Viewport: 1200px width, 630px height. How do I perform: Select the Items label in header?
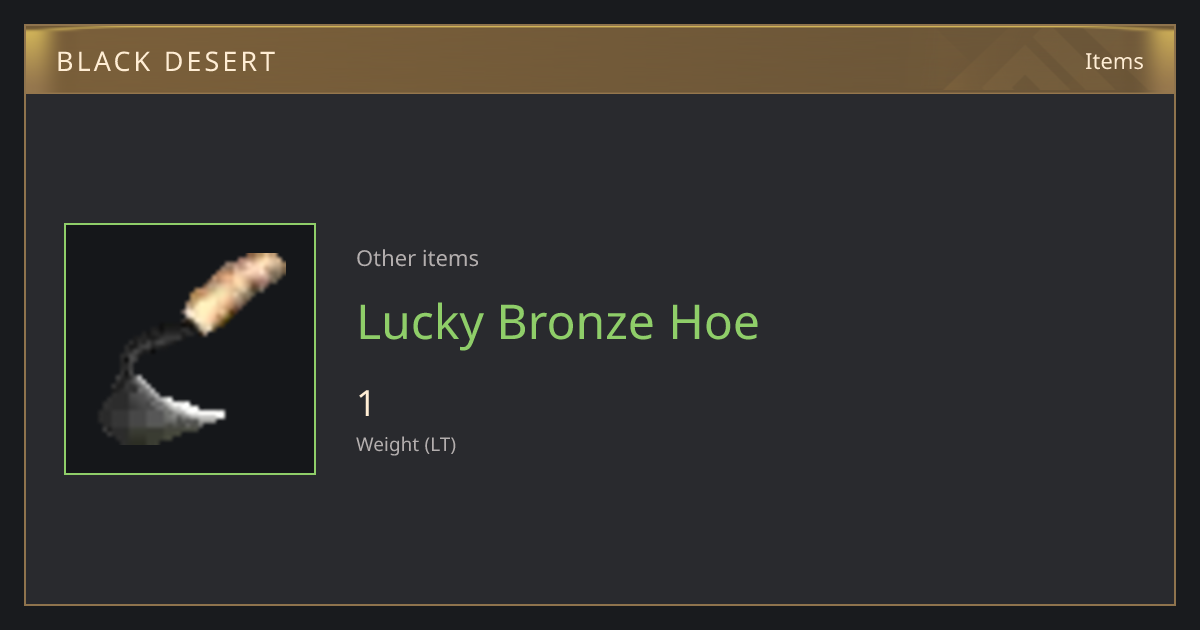[x=1114, y=61]
